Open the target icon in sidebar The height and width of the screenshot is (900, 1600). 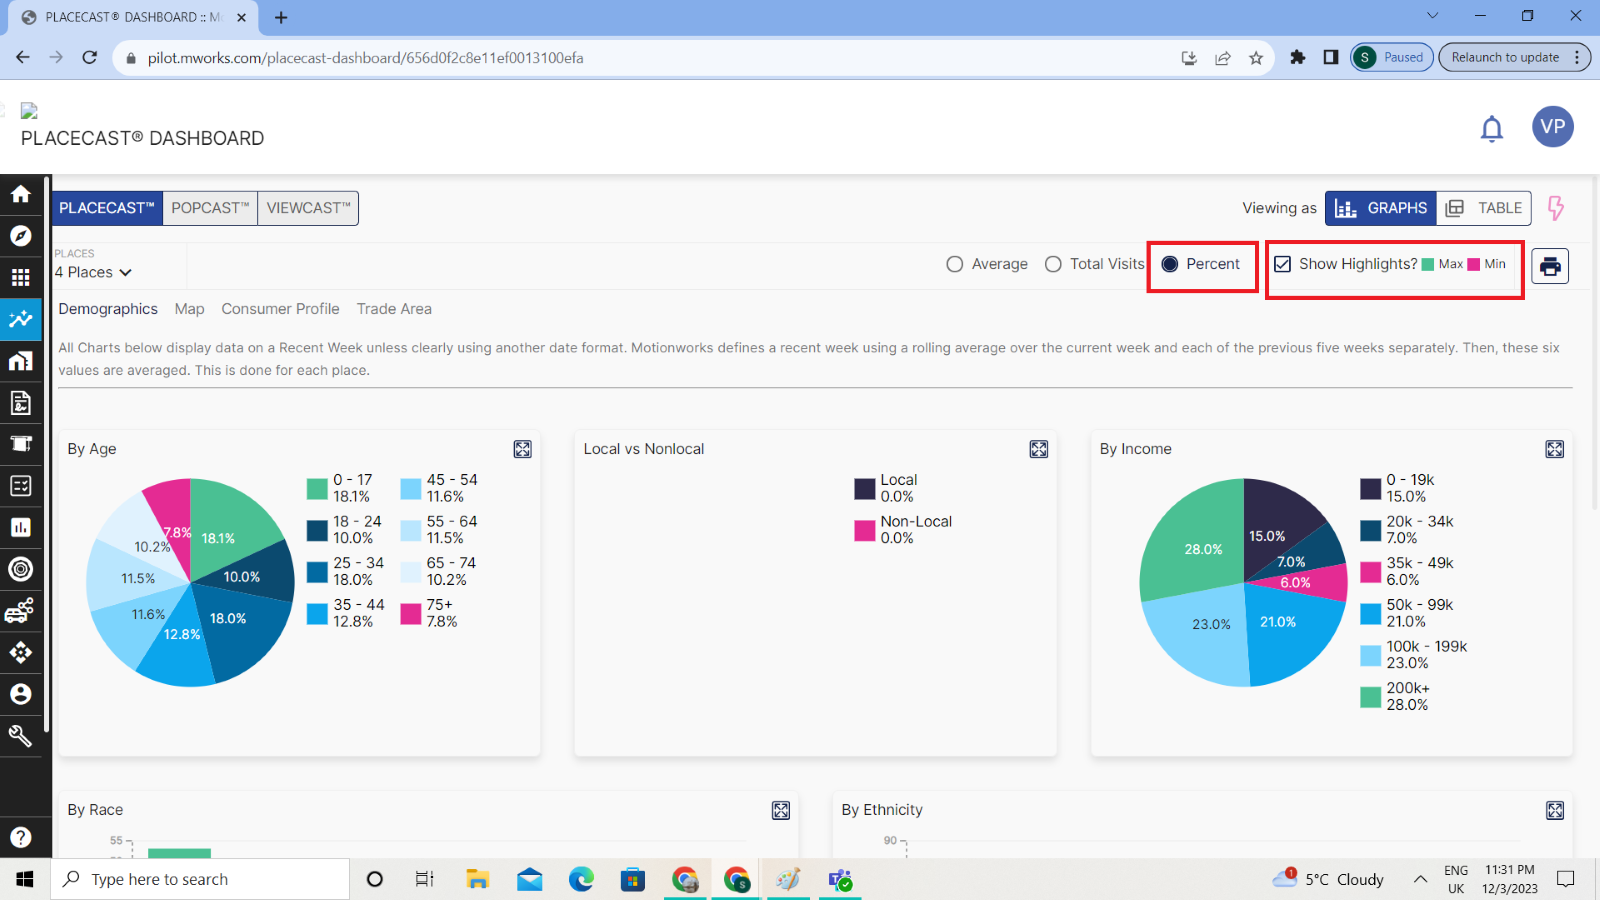[21, 569]
